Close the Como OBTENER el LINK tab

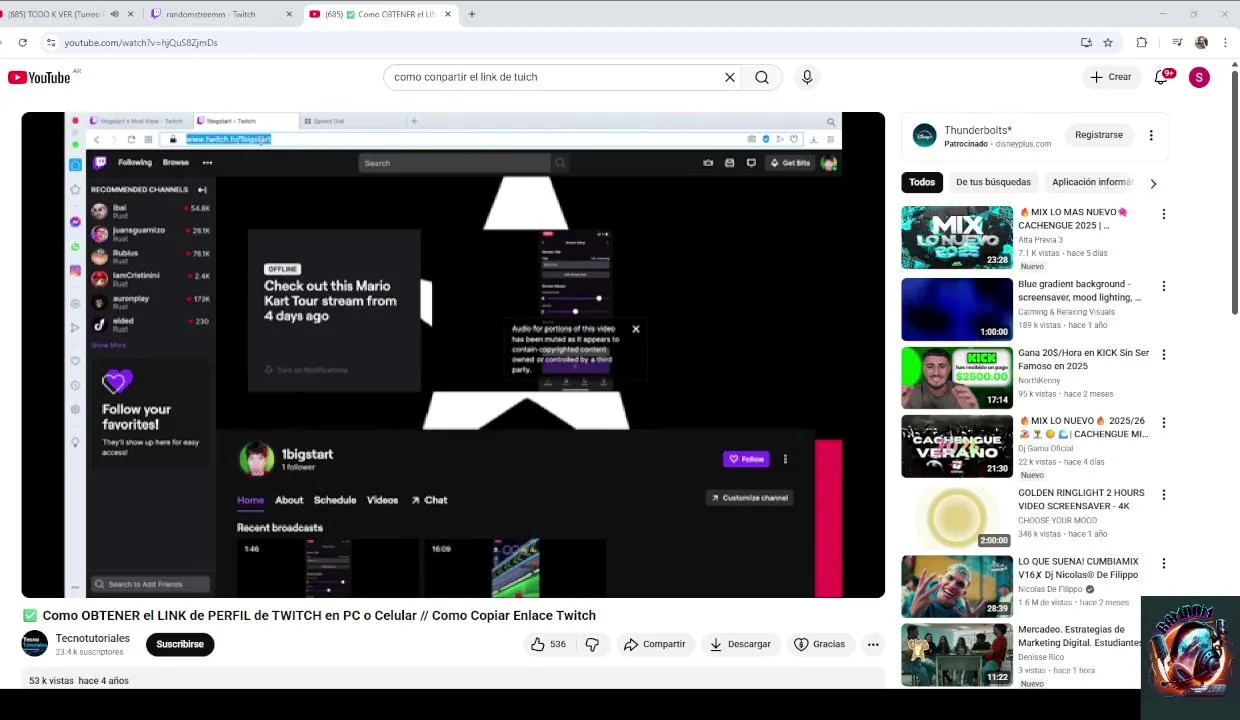[448, 14]
